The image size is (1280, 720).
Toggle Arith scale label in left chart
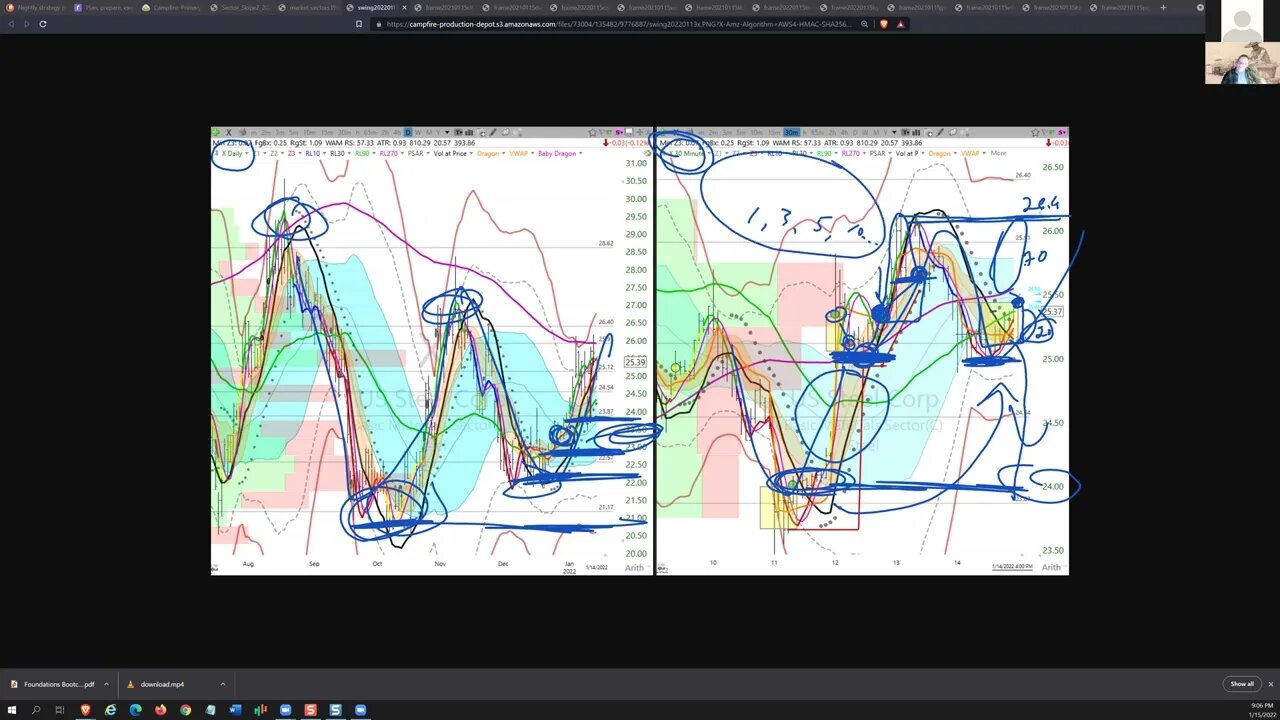[x=634, y=568]
